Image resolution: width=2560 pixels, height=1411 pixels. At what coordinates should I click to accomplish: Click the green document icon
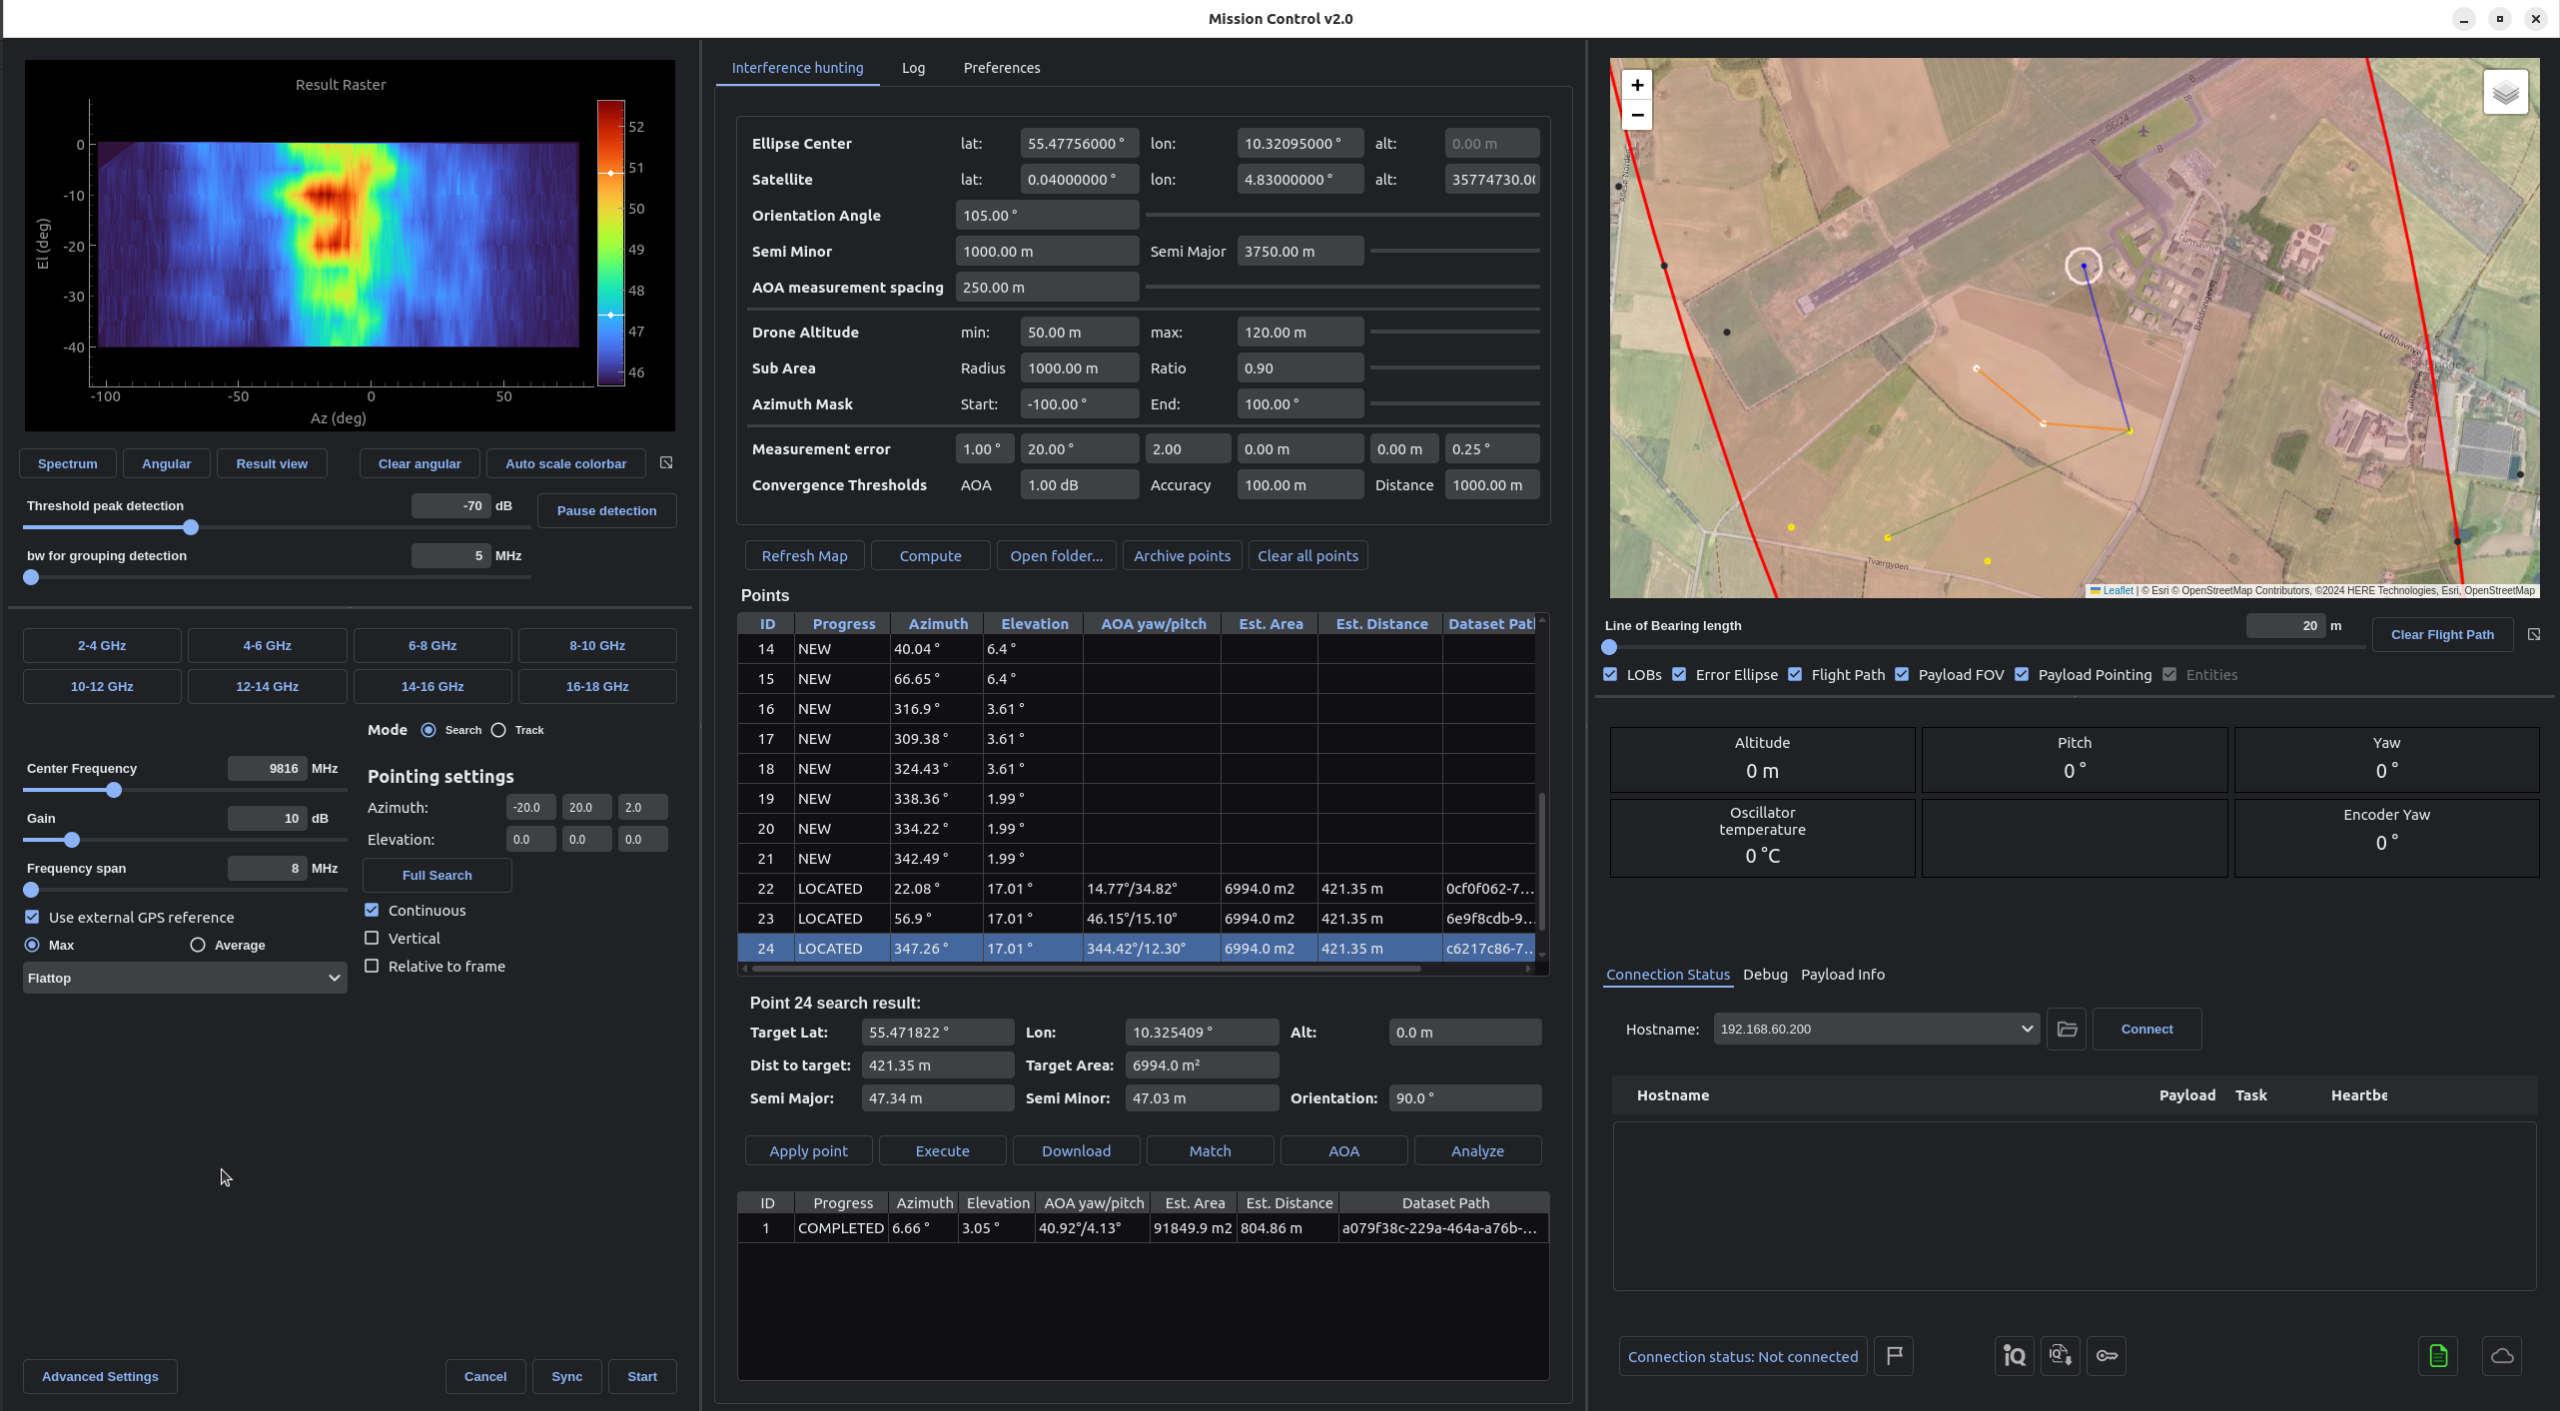[2438, 1356]
